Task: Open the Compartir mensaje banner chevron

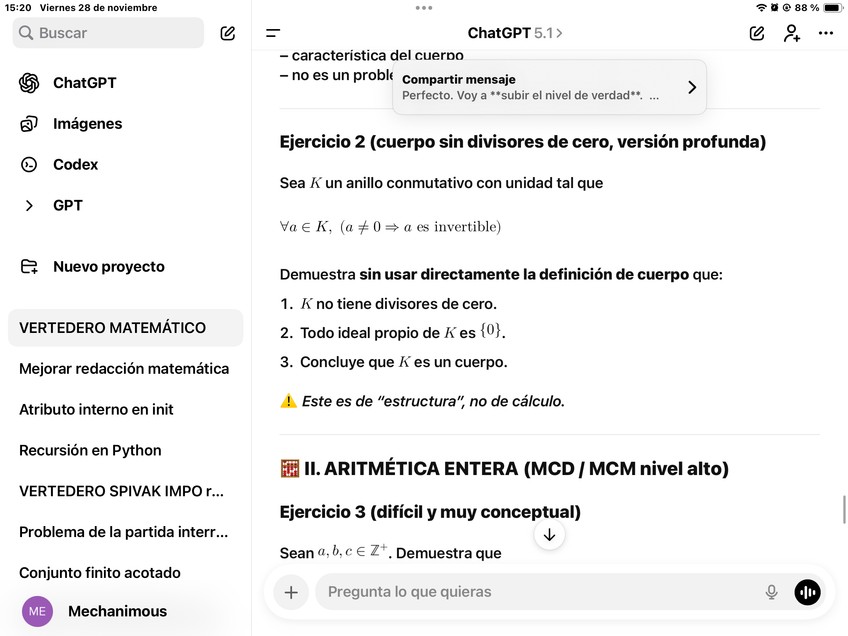Action: (691, 87)
